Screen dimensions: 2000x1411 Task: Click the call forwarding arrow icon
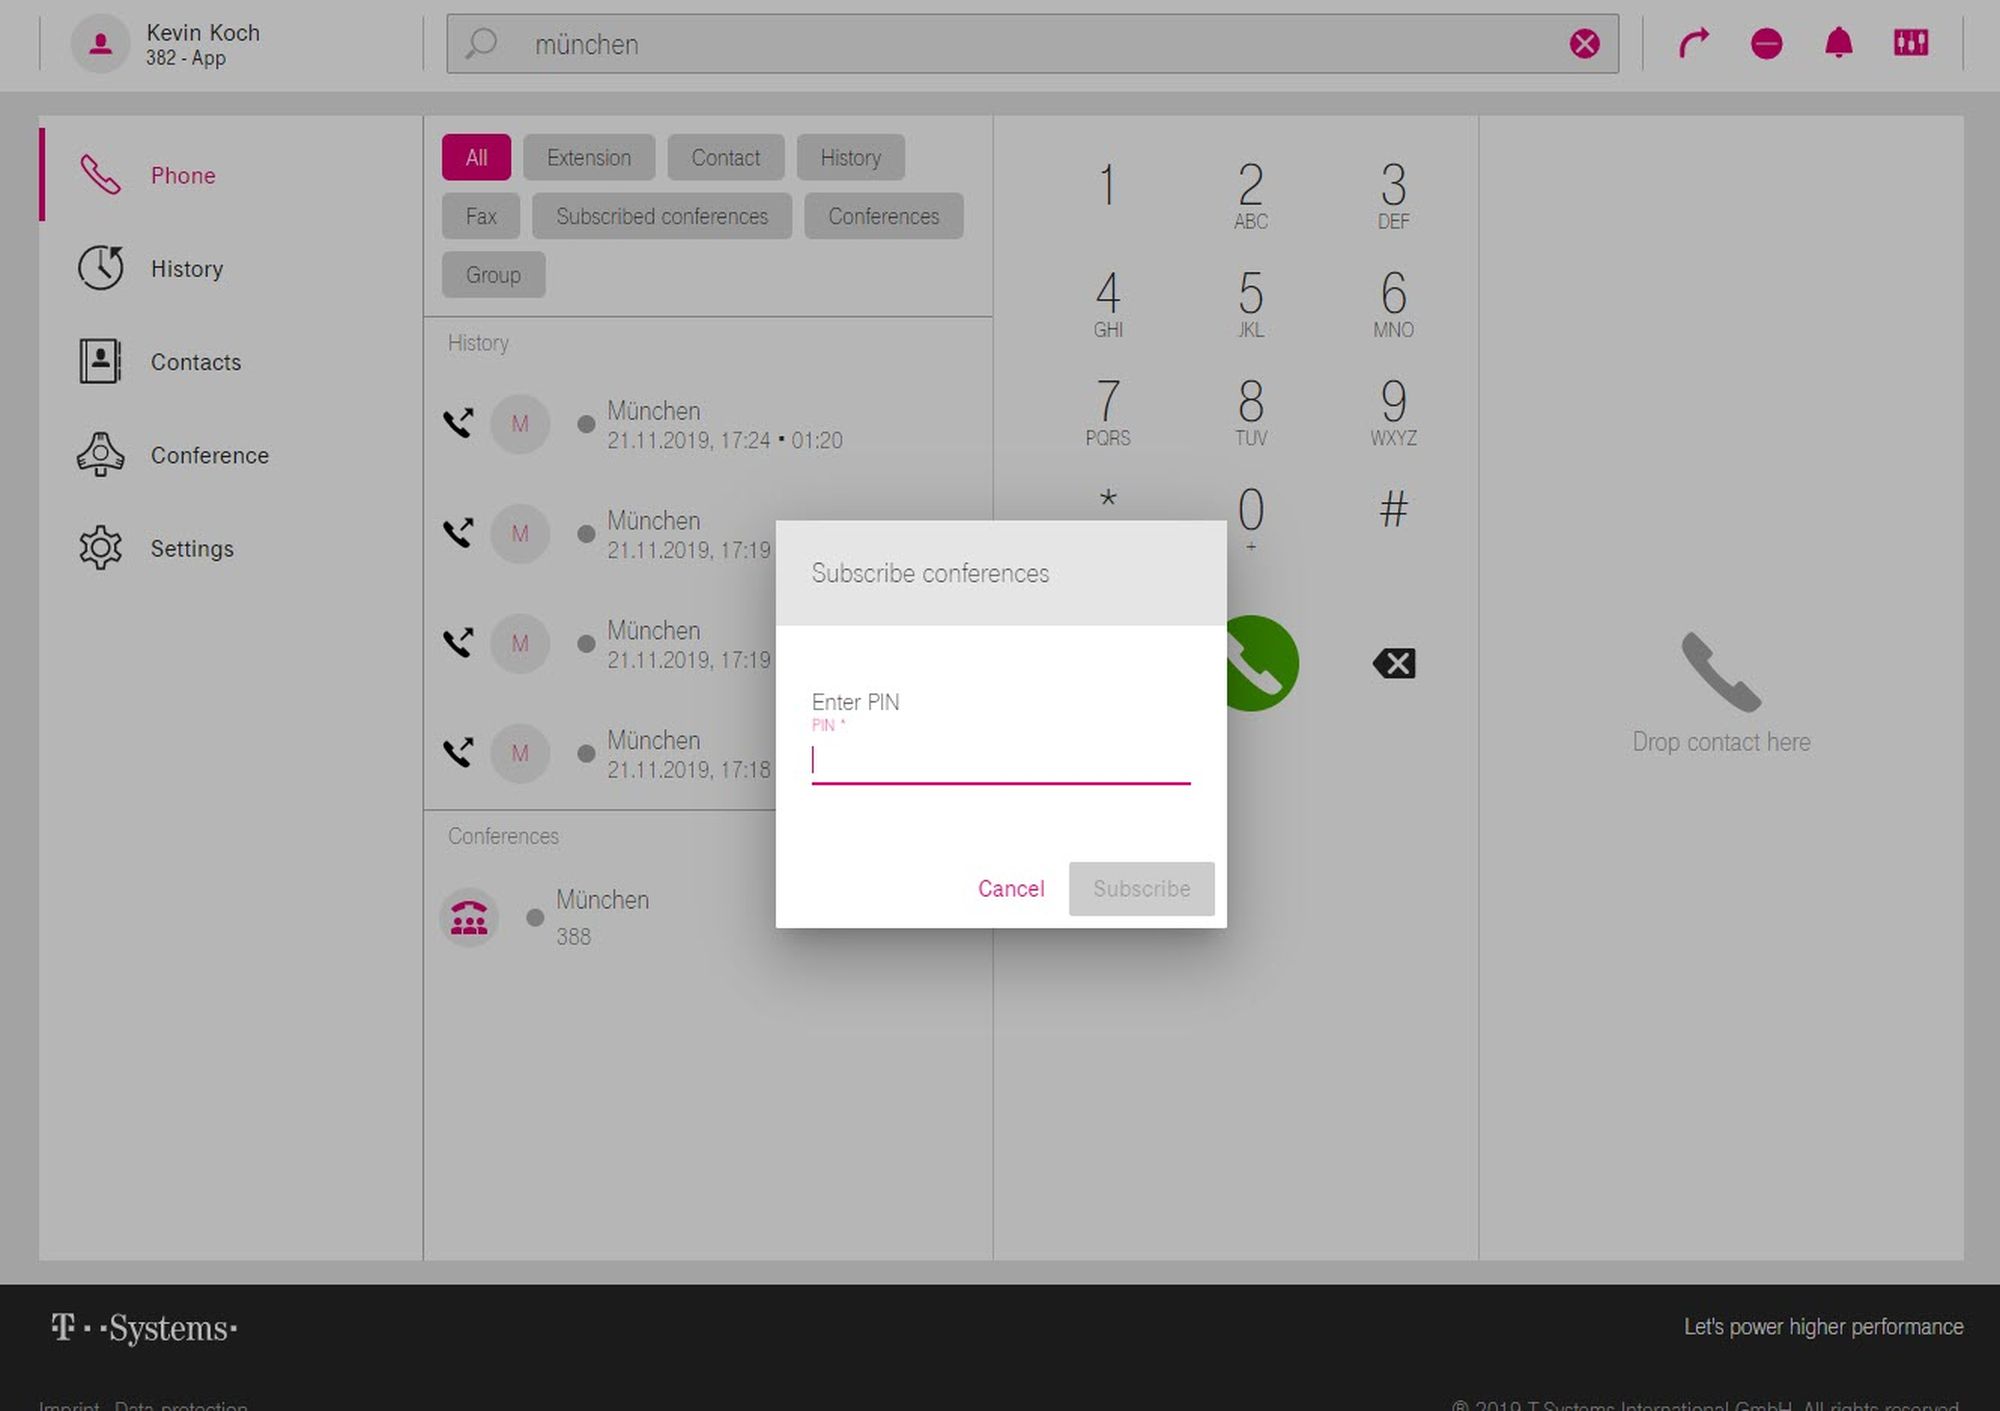(1693, 44)
